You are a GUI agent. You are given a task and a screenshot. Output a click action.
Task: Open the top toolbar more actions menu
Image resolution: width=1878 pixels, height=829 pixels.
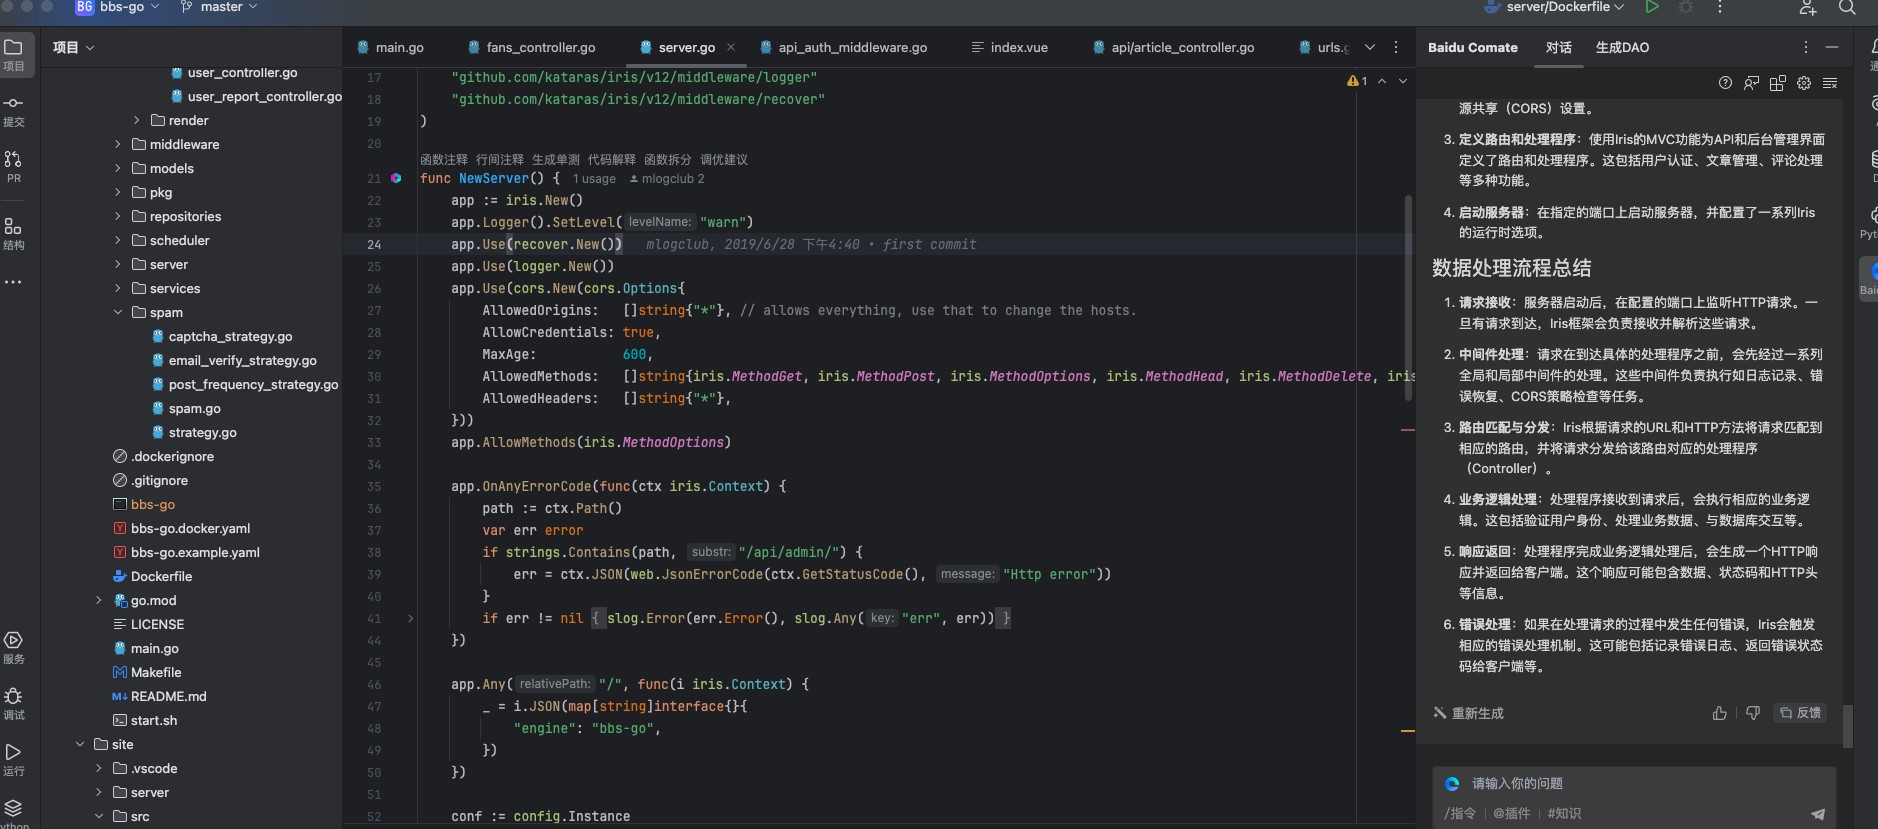click(x=1720, y=7)
